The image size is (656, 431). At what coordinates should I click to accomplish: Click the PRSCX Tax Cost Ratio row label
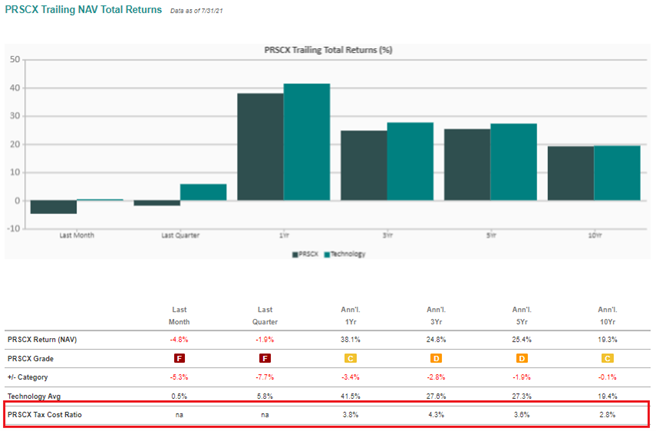[45, 415]
